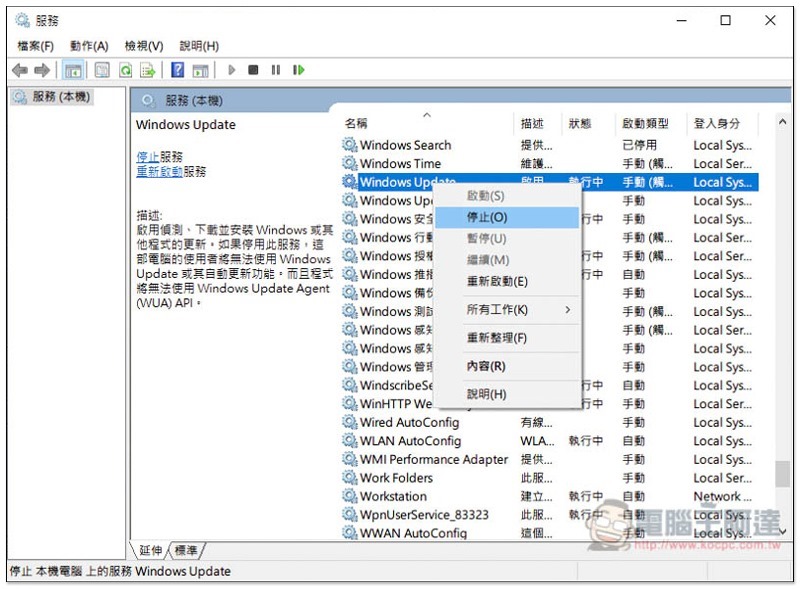The height and width of the screenshot is (589, 800).
Task: Click the Restart Service toolbar icon
Action: pyautogui.click(x=299, y=70)
